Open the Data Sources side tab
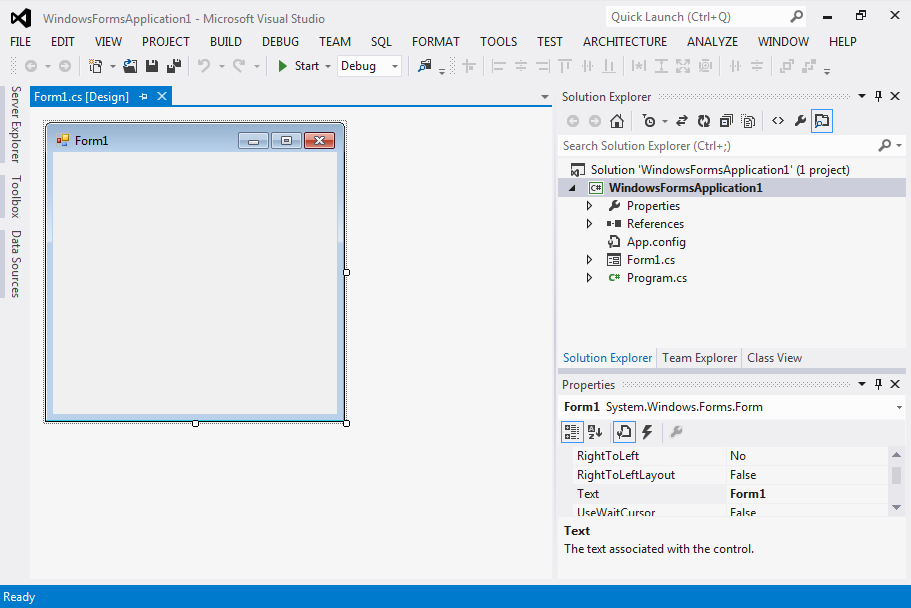The height and width of the screenshot is (608, 911). coord(16,264)
